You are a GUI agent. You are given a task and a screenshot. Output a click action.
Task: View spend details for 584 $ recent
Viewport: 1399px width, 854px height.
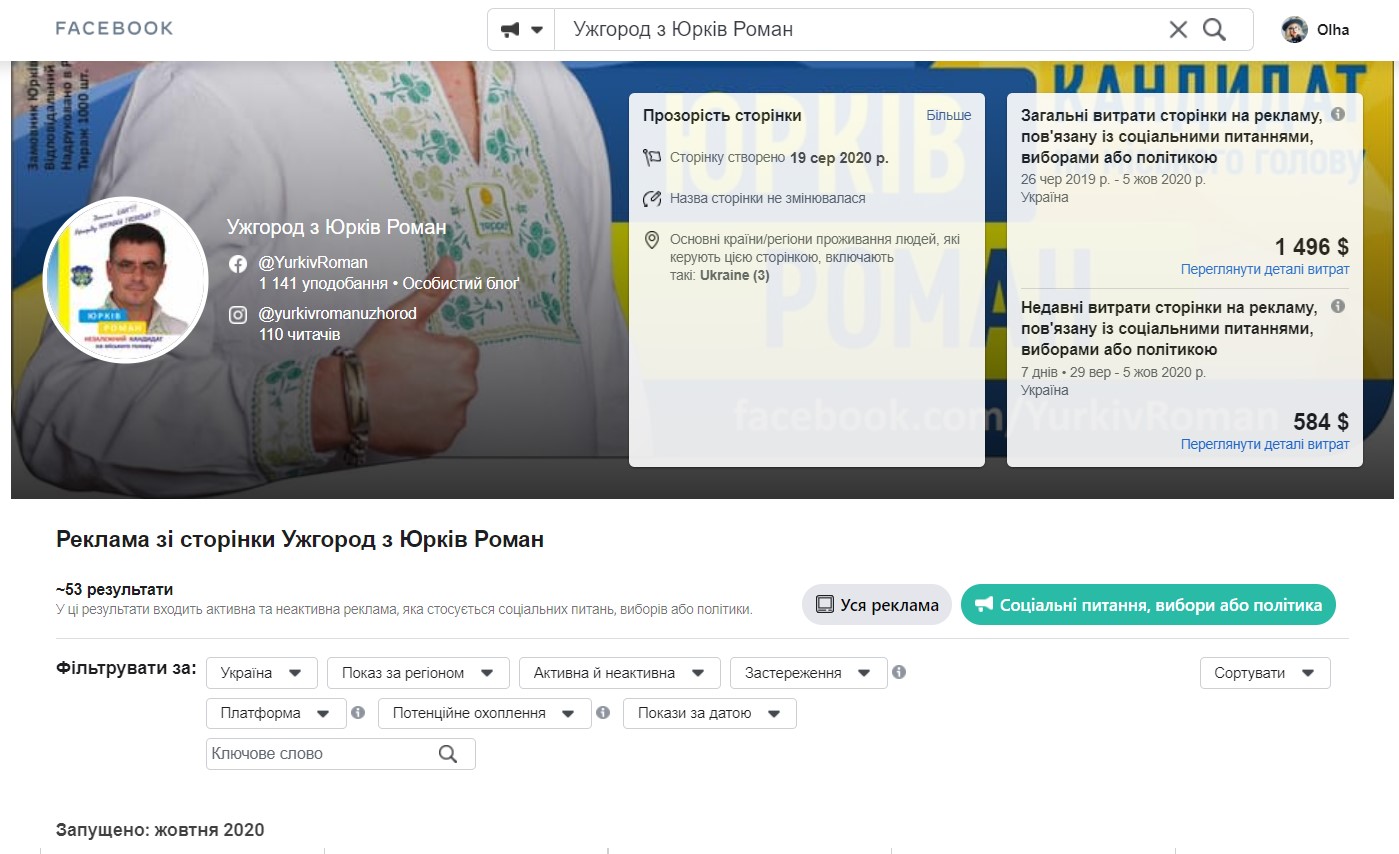[1265, 444]
